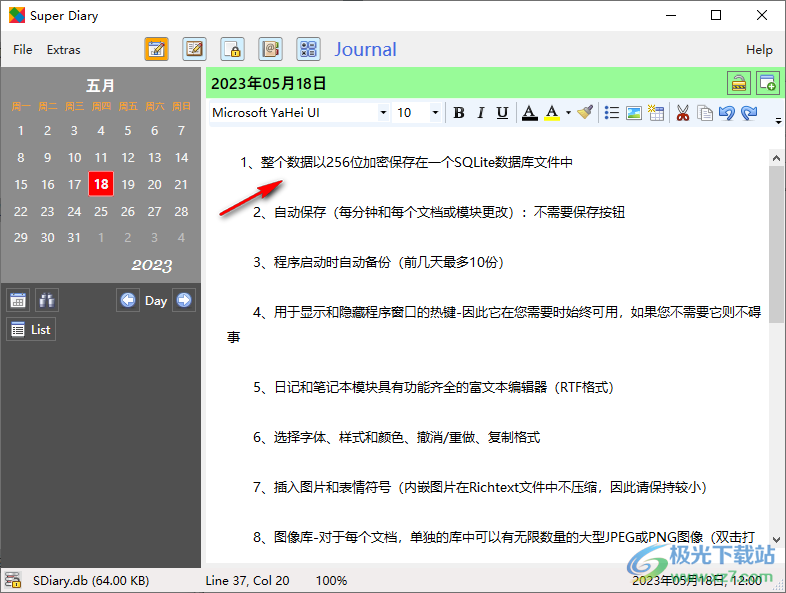Insert a table using the table icon
Viewport: 786px width, 593px height.
coord(656,113)
